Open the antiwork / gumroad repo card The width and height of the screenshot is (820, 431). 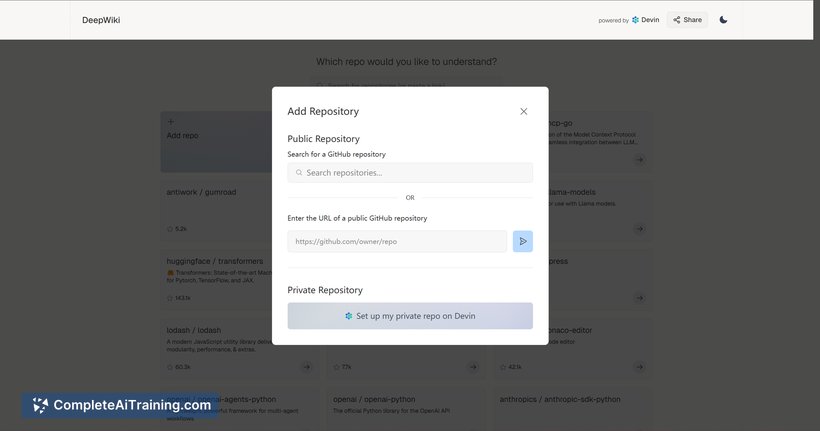[x=217, y=211]
